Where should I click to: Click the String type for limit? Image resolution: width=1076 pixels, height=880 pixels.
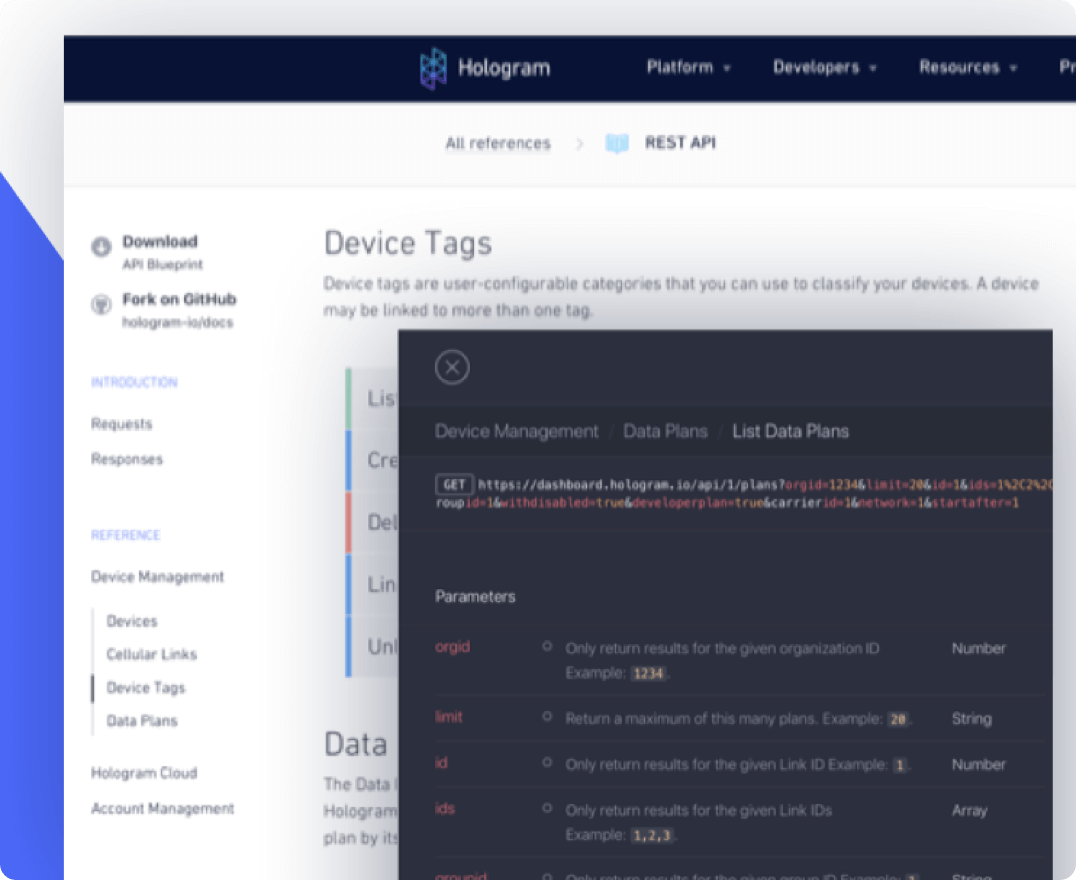coord(971,719)
